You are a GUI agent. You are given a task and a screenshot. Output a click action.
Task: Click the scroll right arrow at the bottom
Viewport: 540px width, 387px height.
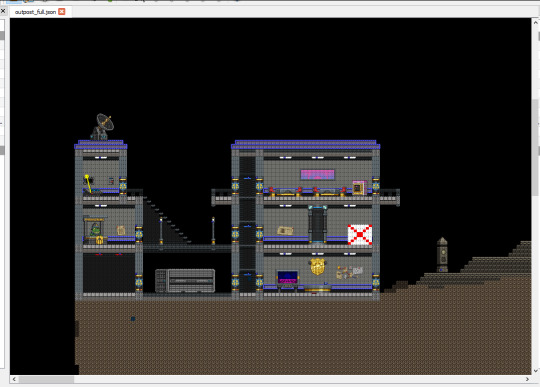(x=527, y=379)
